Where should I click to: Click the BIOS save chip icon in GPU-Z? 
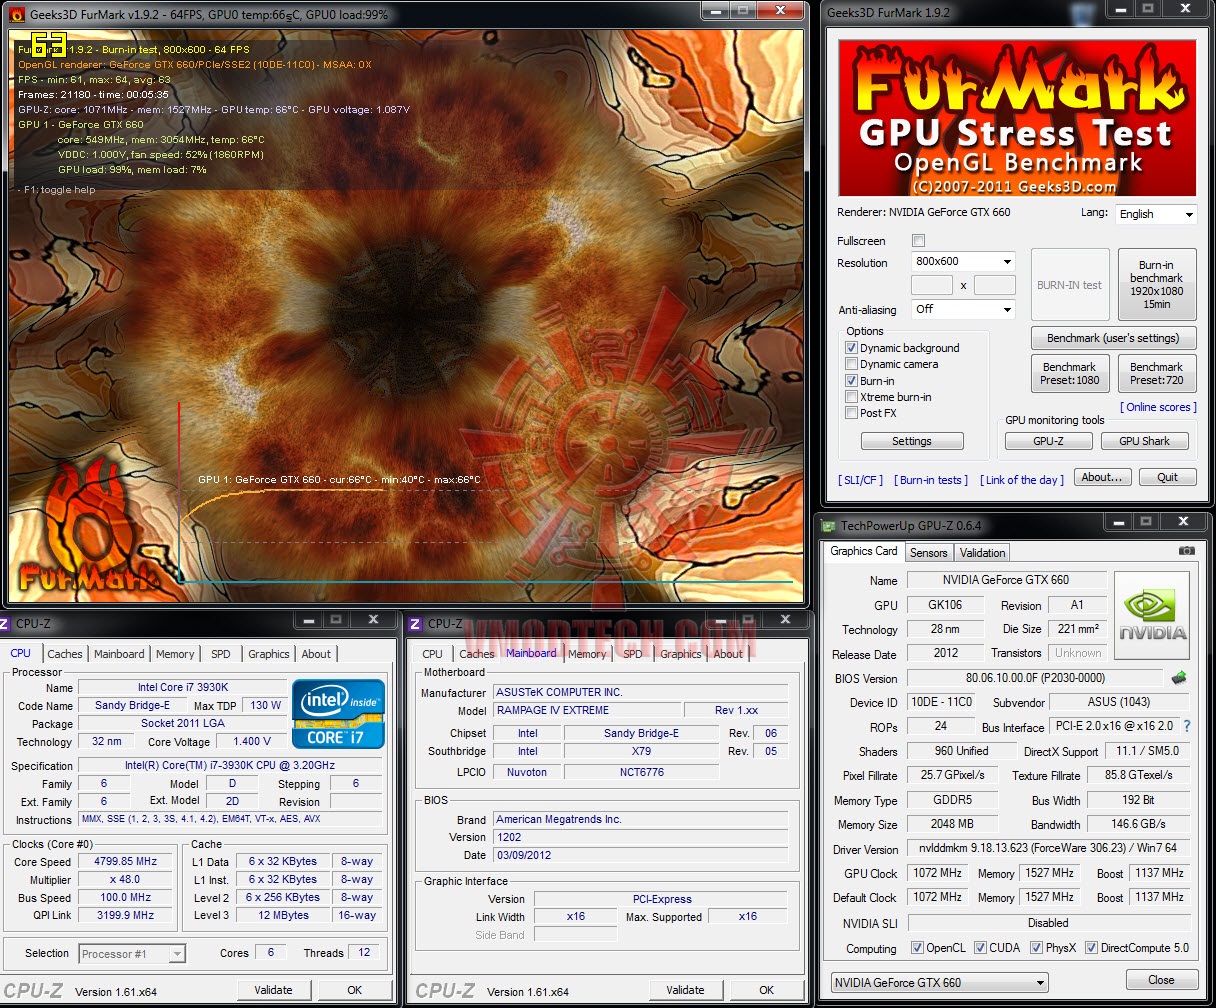pyautogui.click(x=1180, y=677)
